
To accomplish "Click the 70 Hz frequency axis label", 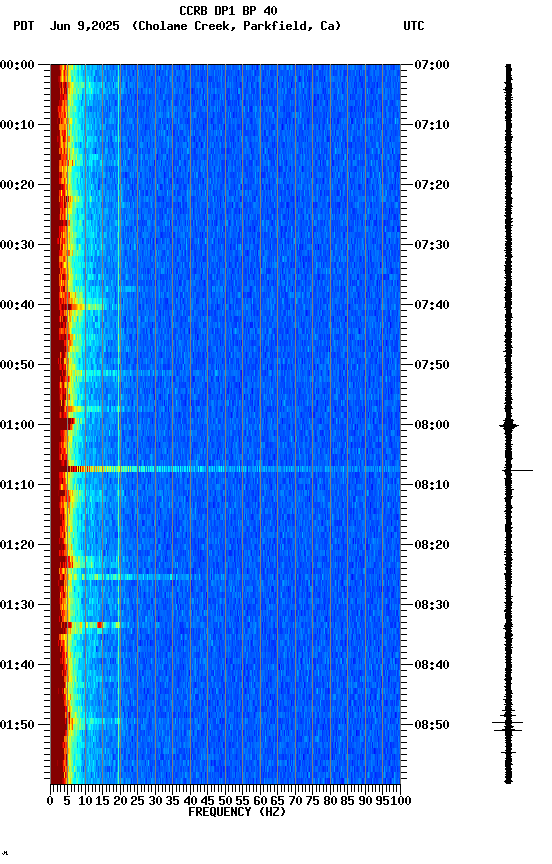I will point(295,801).
